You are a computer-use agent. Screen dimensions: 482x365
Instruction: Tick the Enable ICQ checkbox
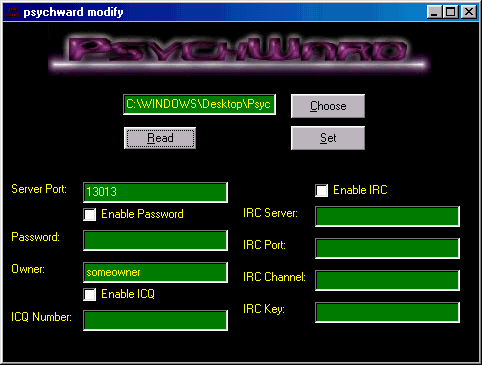90,294
